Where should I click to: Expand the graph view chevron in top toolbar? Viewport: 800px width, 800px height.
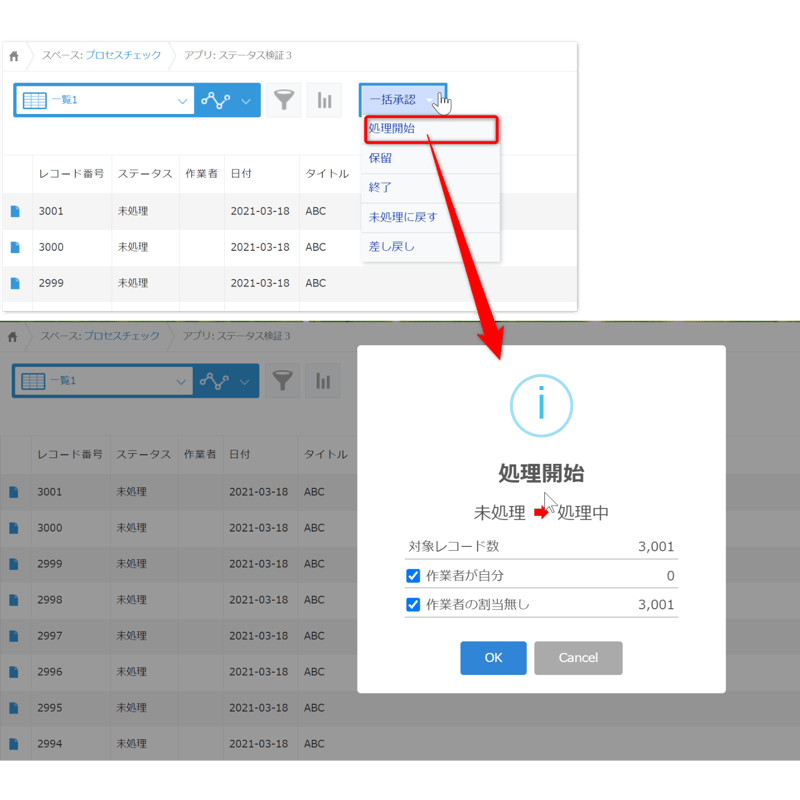click(246, 100)
